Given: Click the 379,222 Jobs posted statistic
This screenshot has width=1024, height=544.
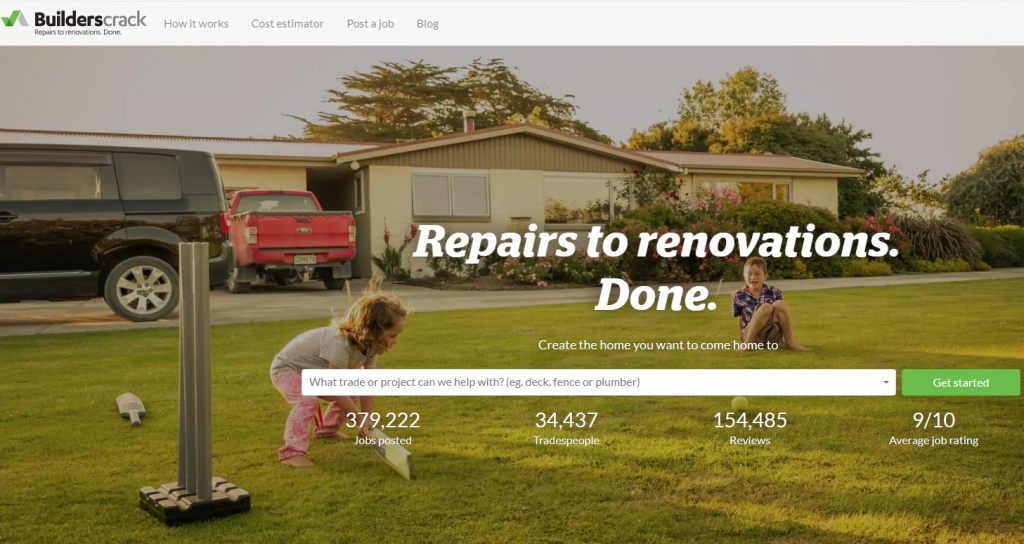Looking at the screenshot, I should pyautogui.click(x=383, y=428).
